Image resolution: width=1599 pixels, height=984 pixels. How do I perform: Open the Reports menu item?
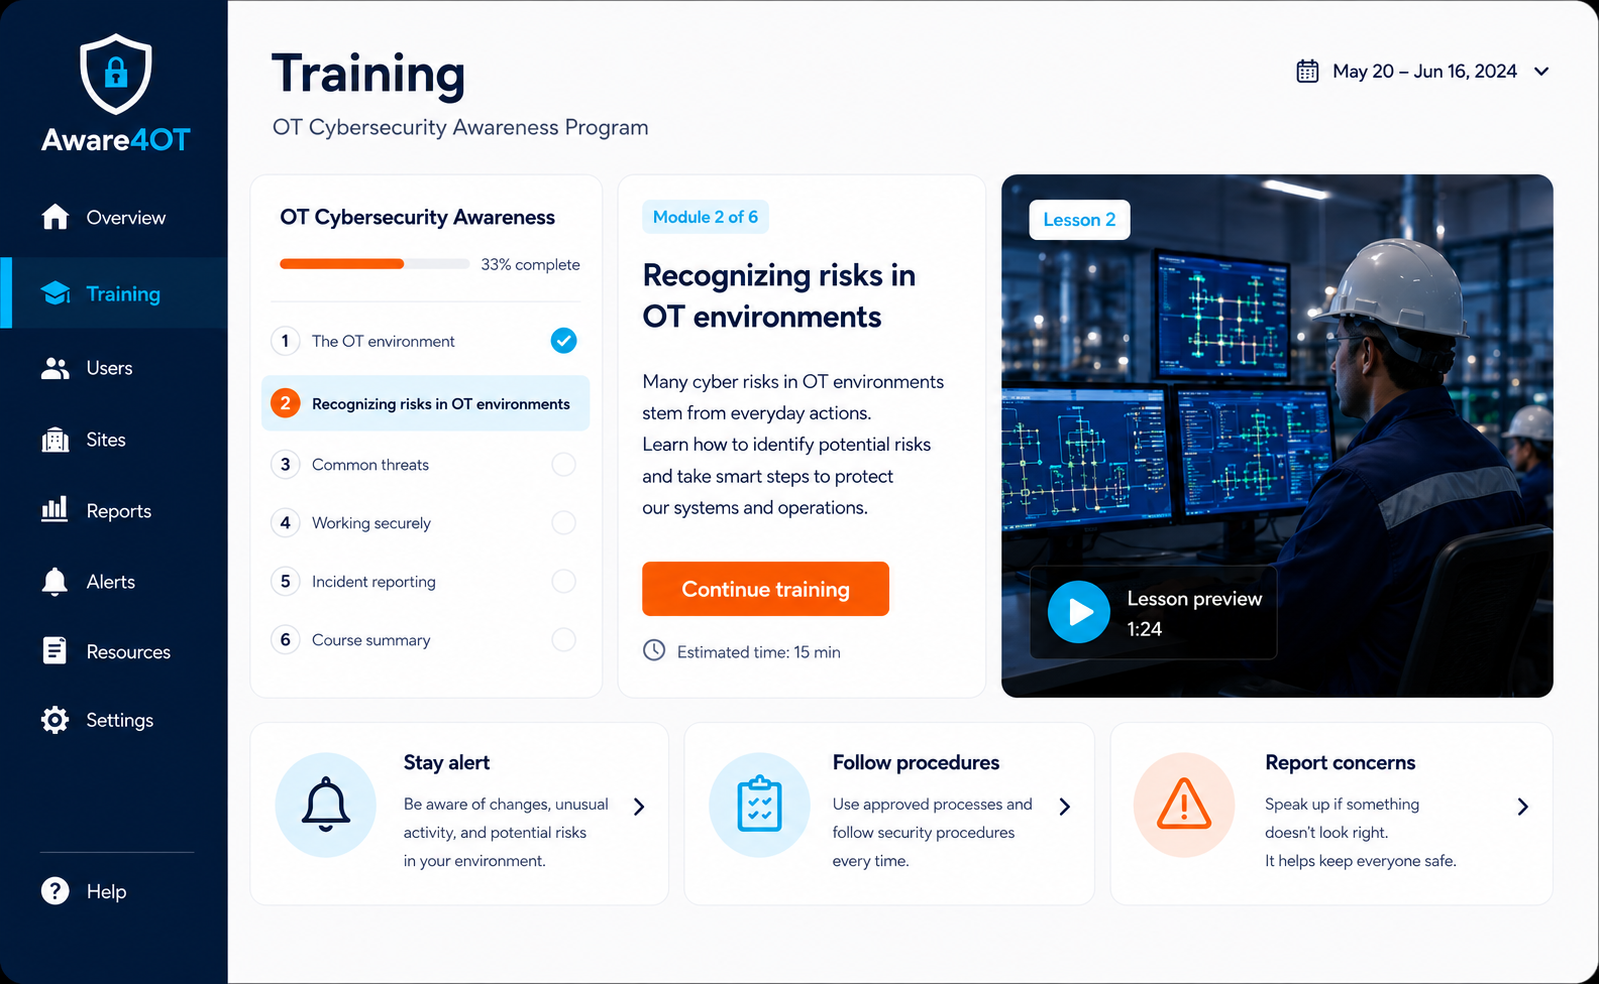114,510
